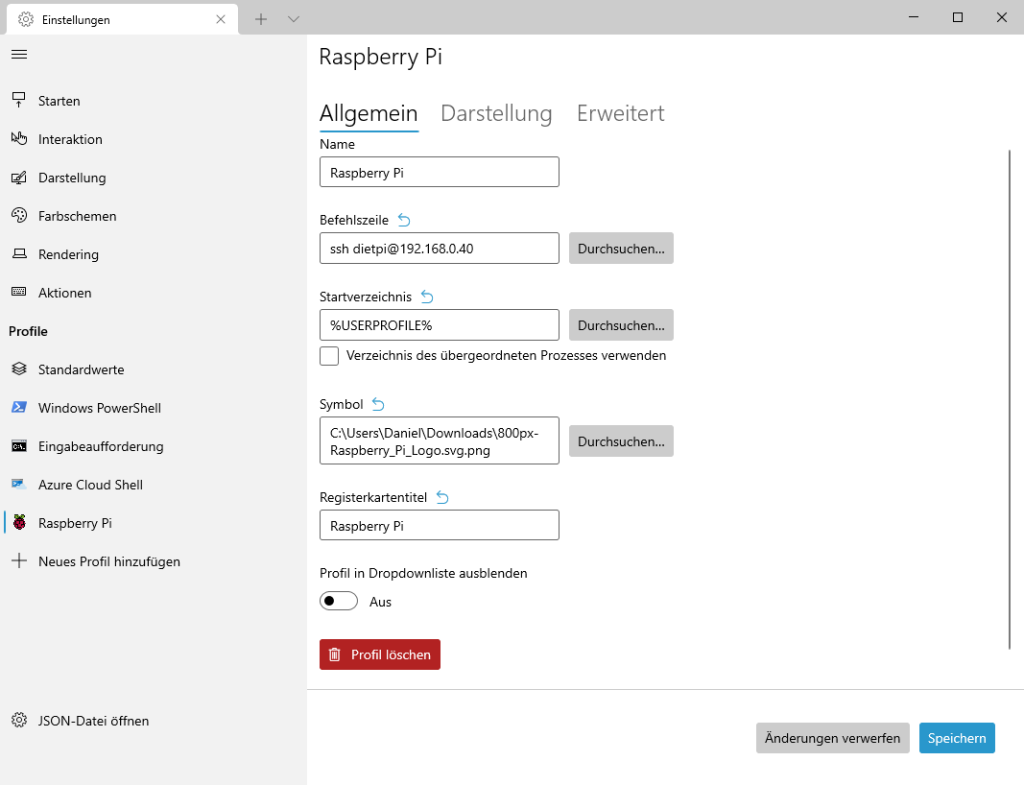1024x785 pixels.
Task: Click the Startverzeichnis input field
Action: point(440,325)
